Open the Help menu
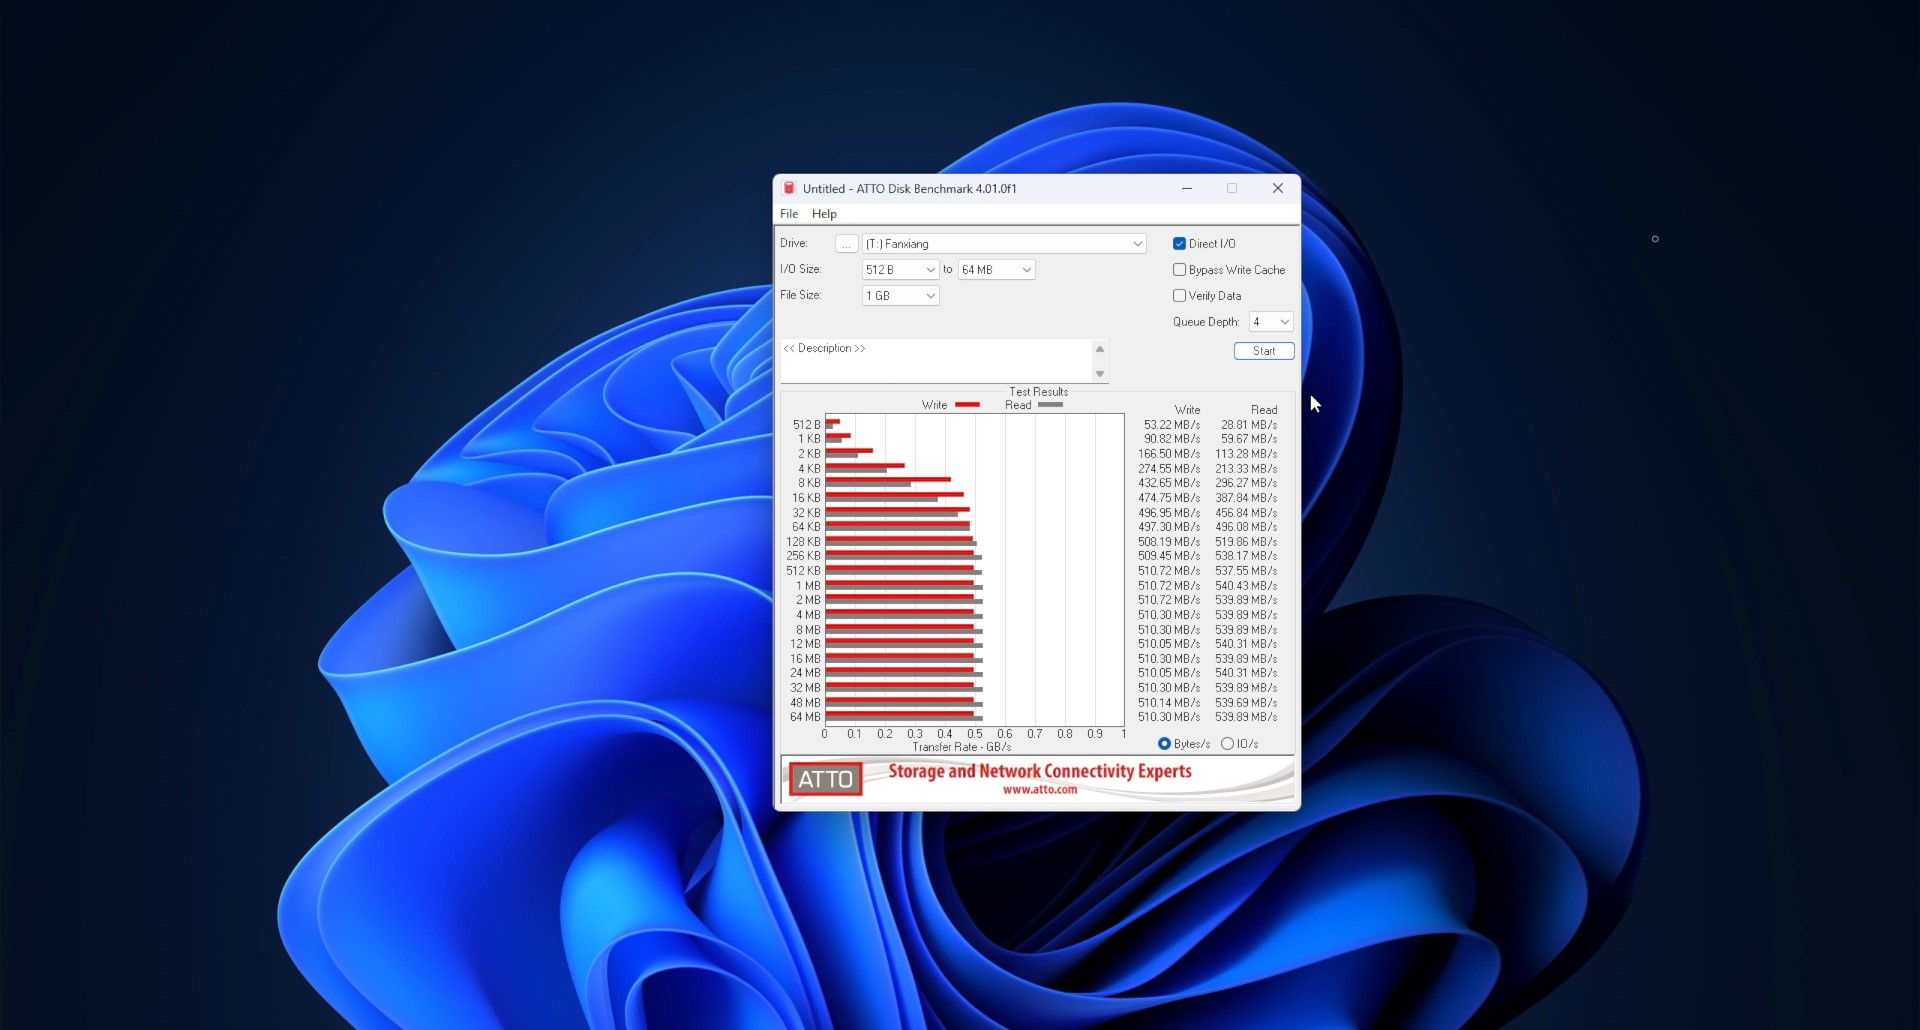This screenshot has width=1920, height=1030. [824, 214]
